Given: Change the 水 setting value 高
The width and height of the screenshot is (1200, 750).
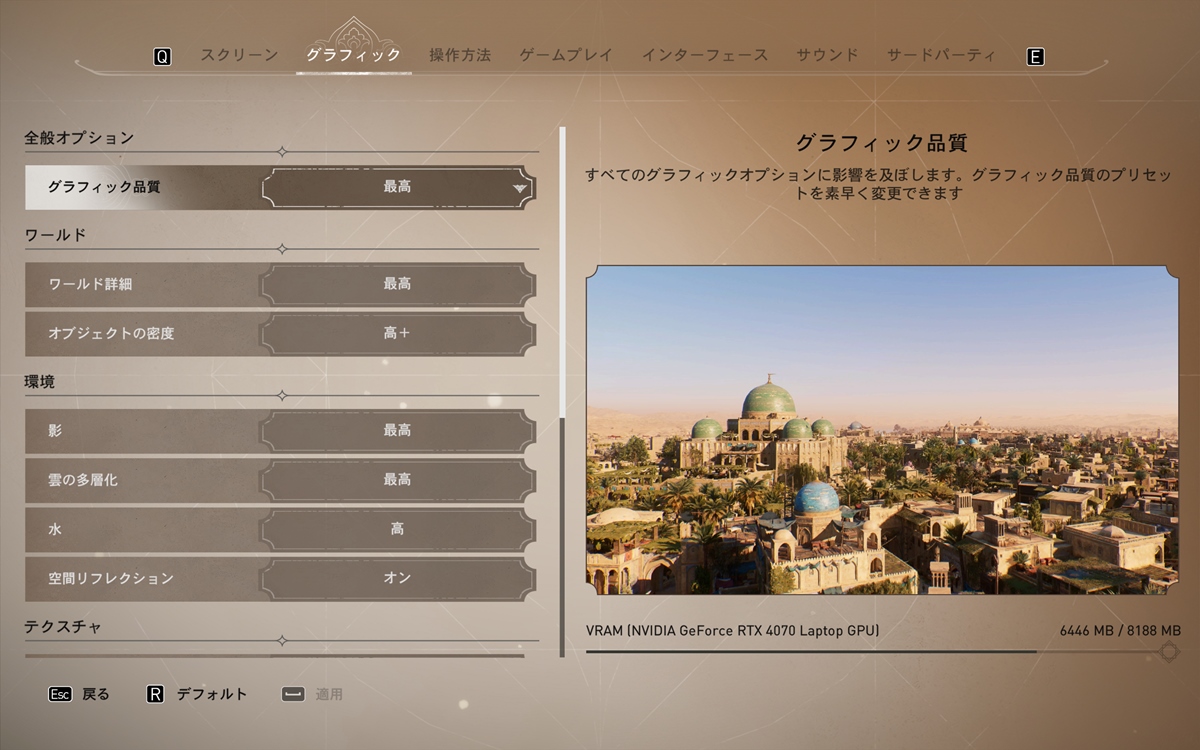Looking at the screenshot, I should pyautogui.click(x=398, y=529).
